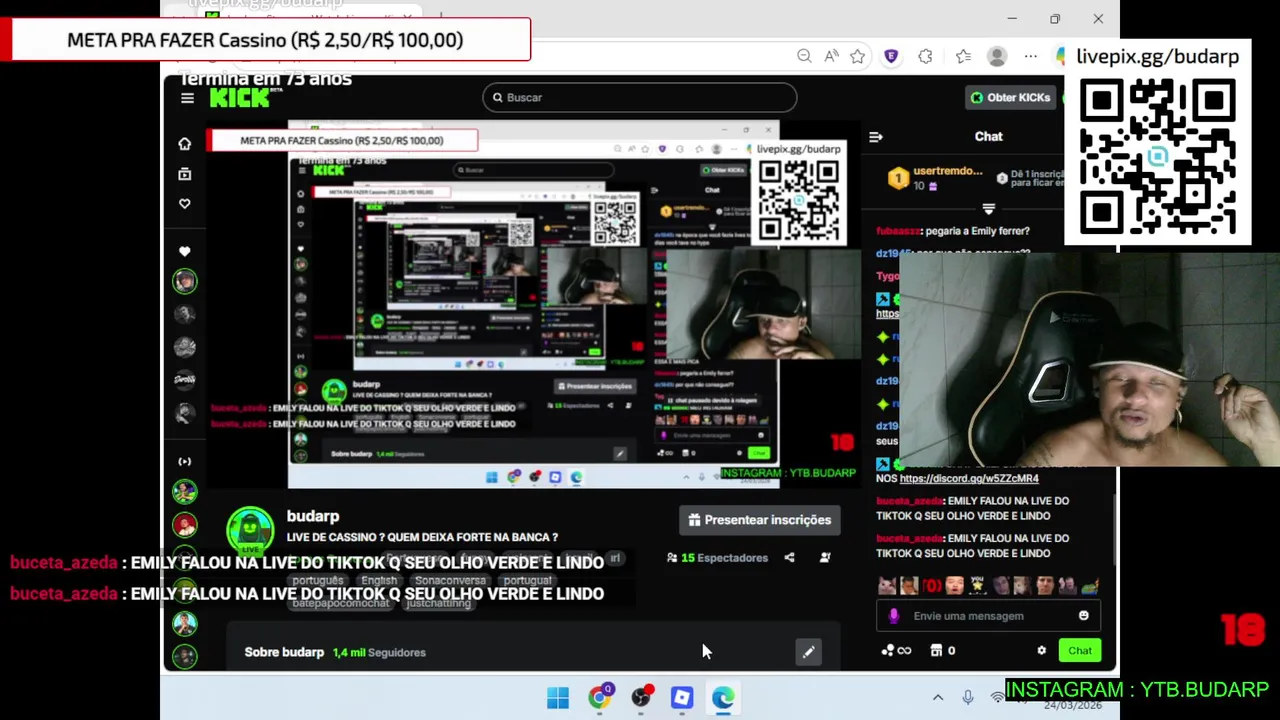
Task: Open Google Chrome from the taskbar
Action: coord(600,697)
